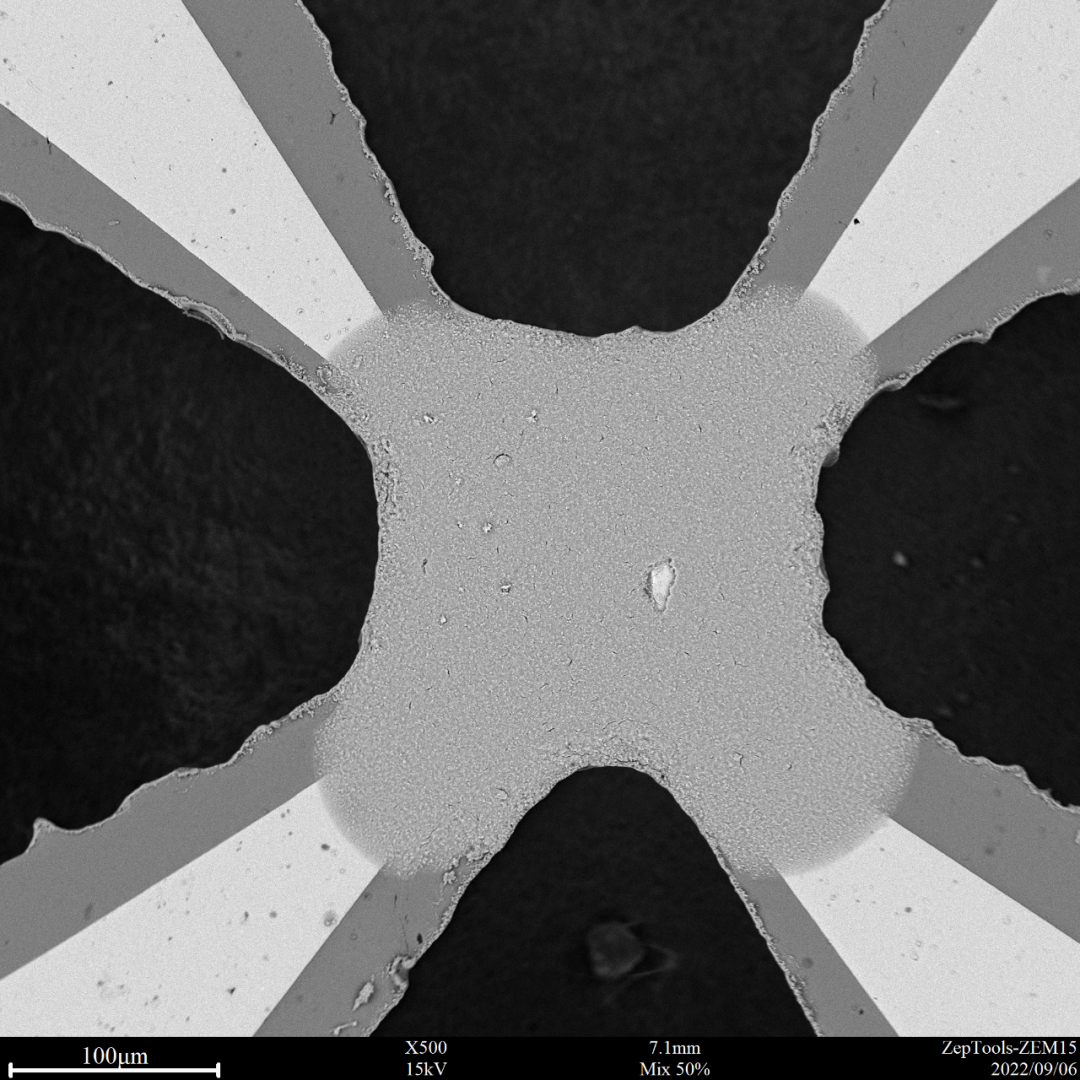
Task: Click the bright particle in the central region
Action: tap(660, 584)
